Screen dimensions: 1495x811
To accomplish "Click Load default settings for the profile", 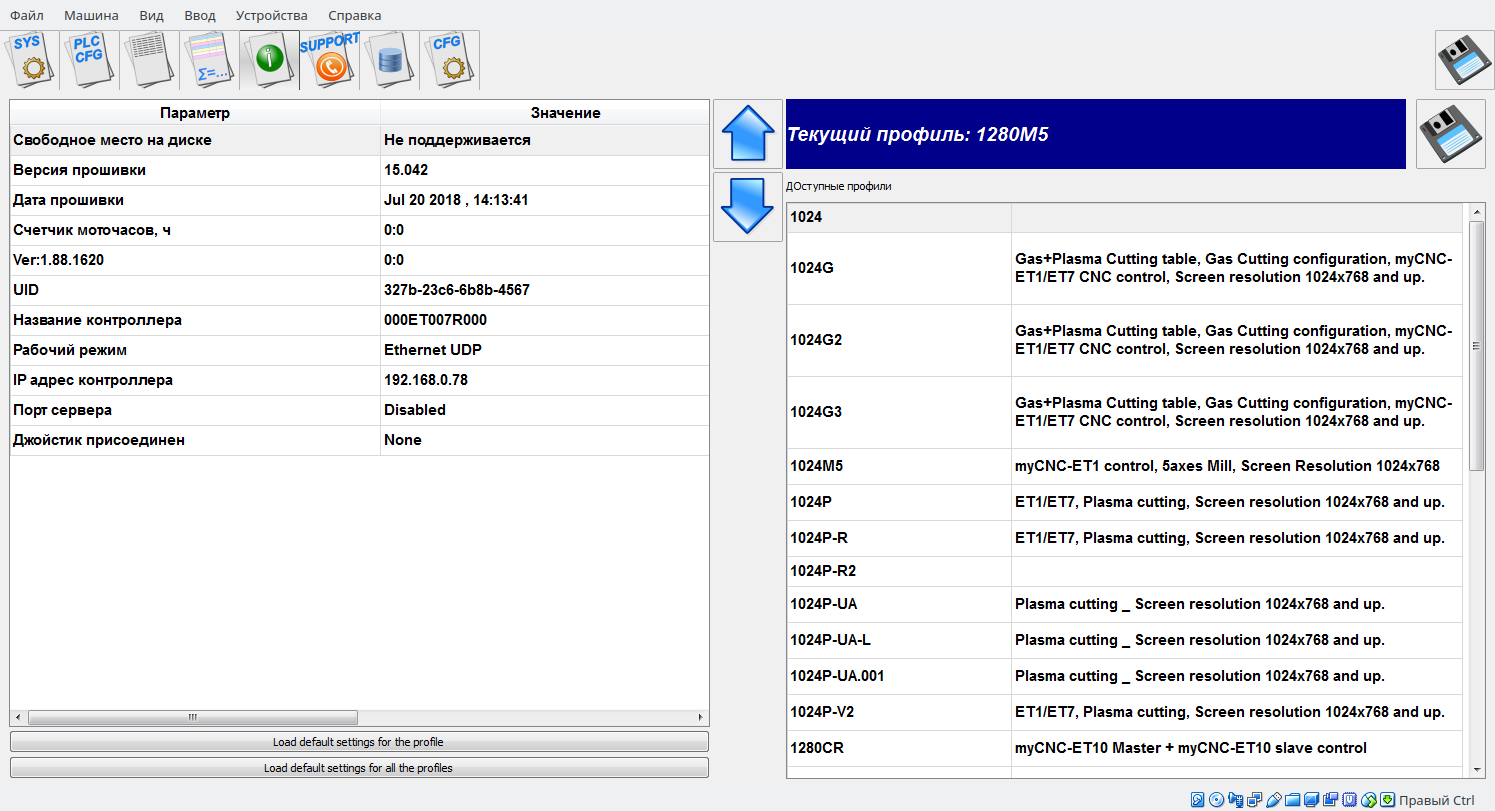I will click(359, 742).
